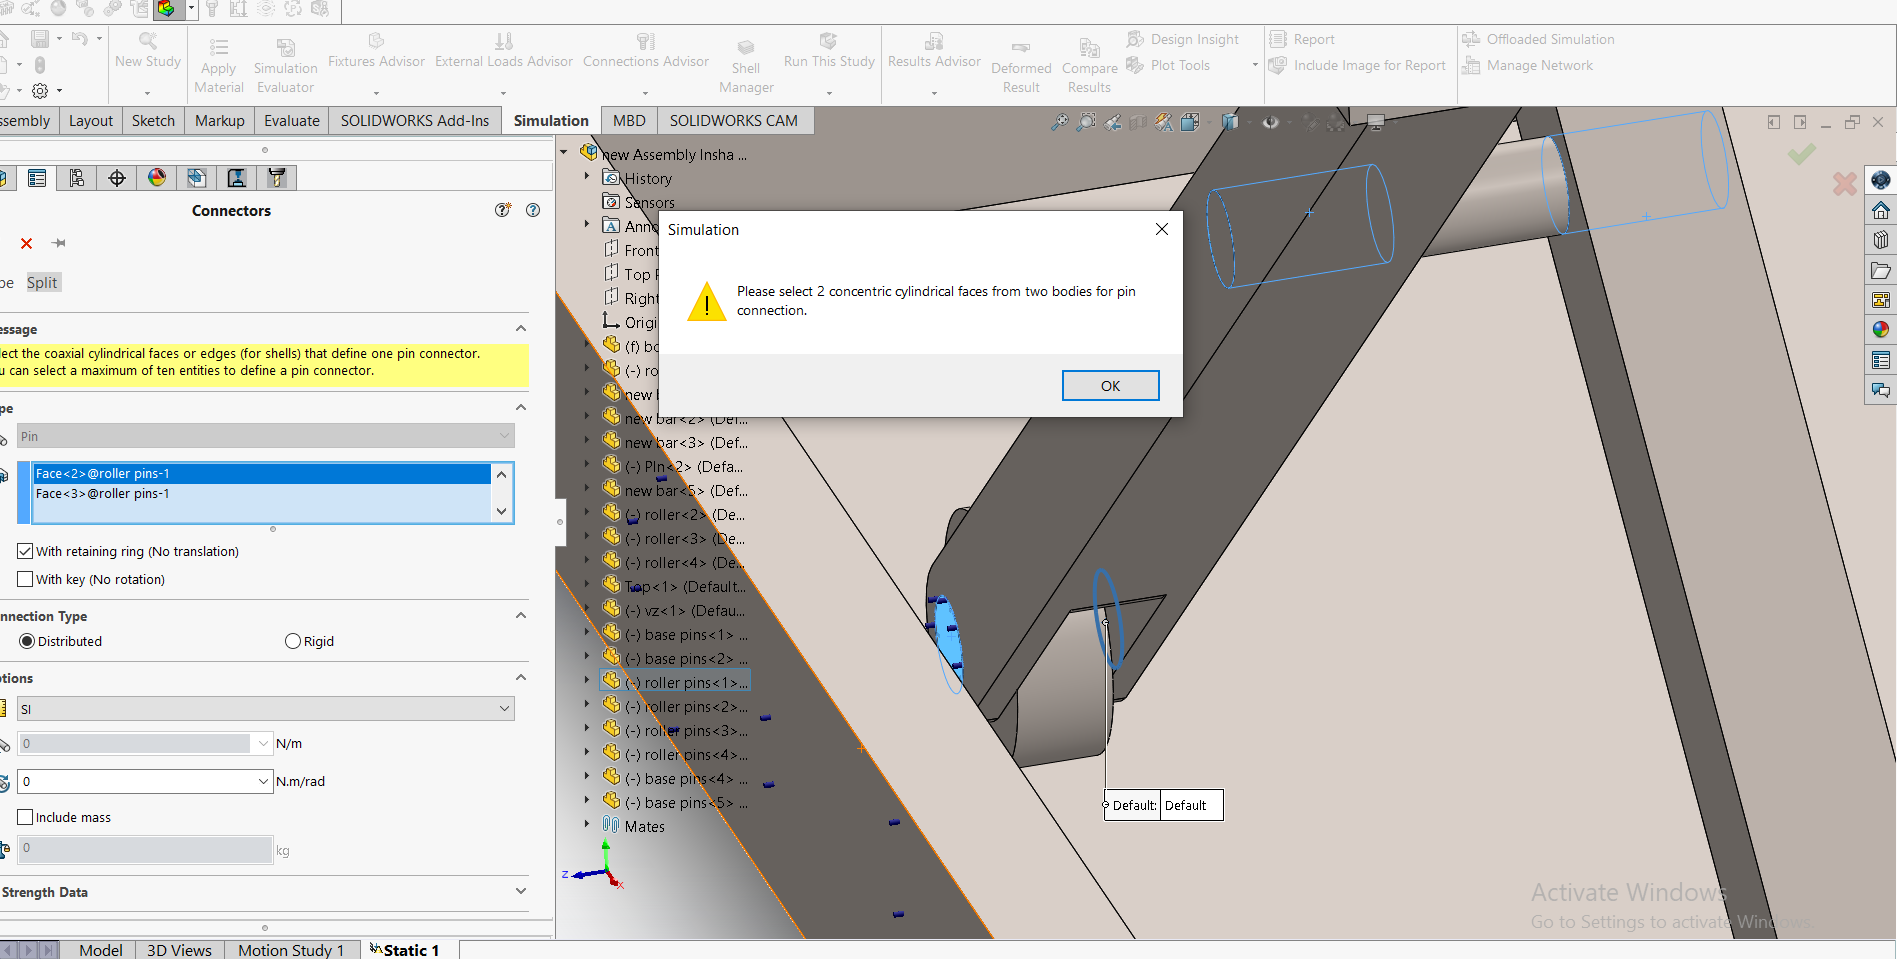
Task: Open the ConfigurationManager tab icon
Action: click(x=77, y=178)
